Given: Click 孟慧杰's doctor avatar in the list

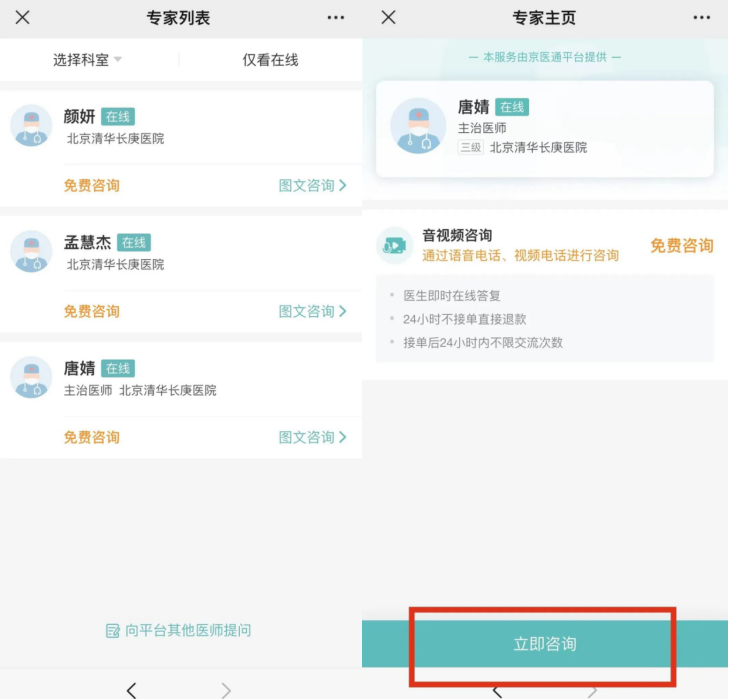Looking at the screenshot, I should 31,252.
